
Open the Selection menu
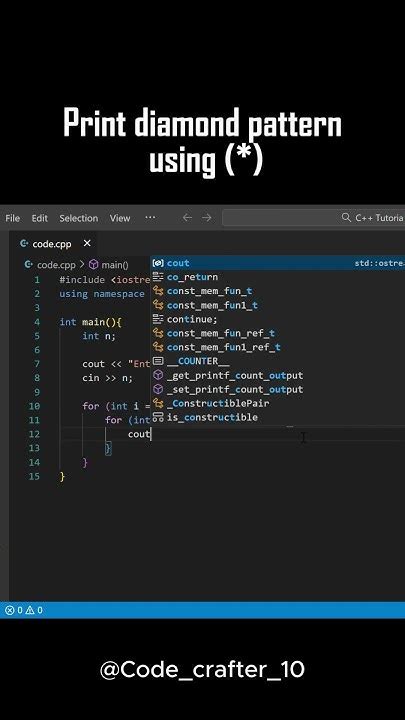79,218
